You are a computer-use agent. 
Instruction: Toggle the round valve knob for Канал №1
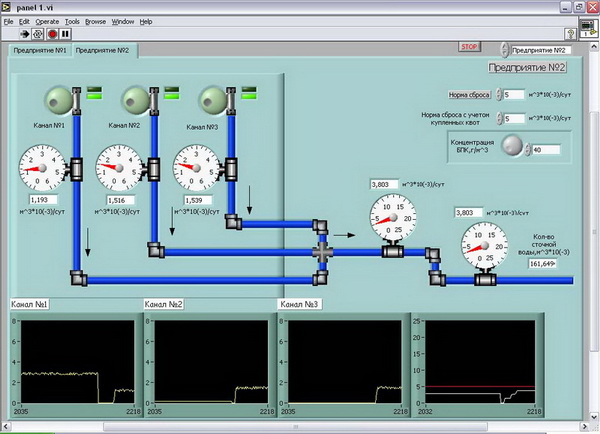point(58,101)
